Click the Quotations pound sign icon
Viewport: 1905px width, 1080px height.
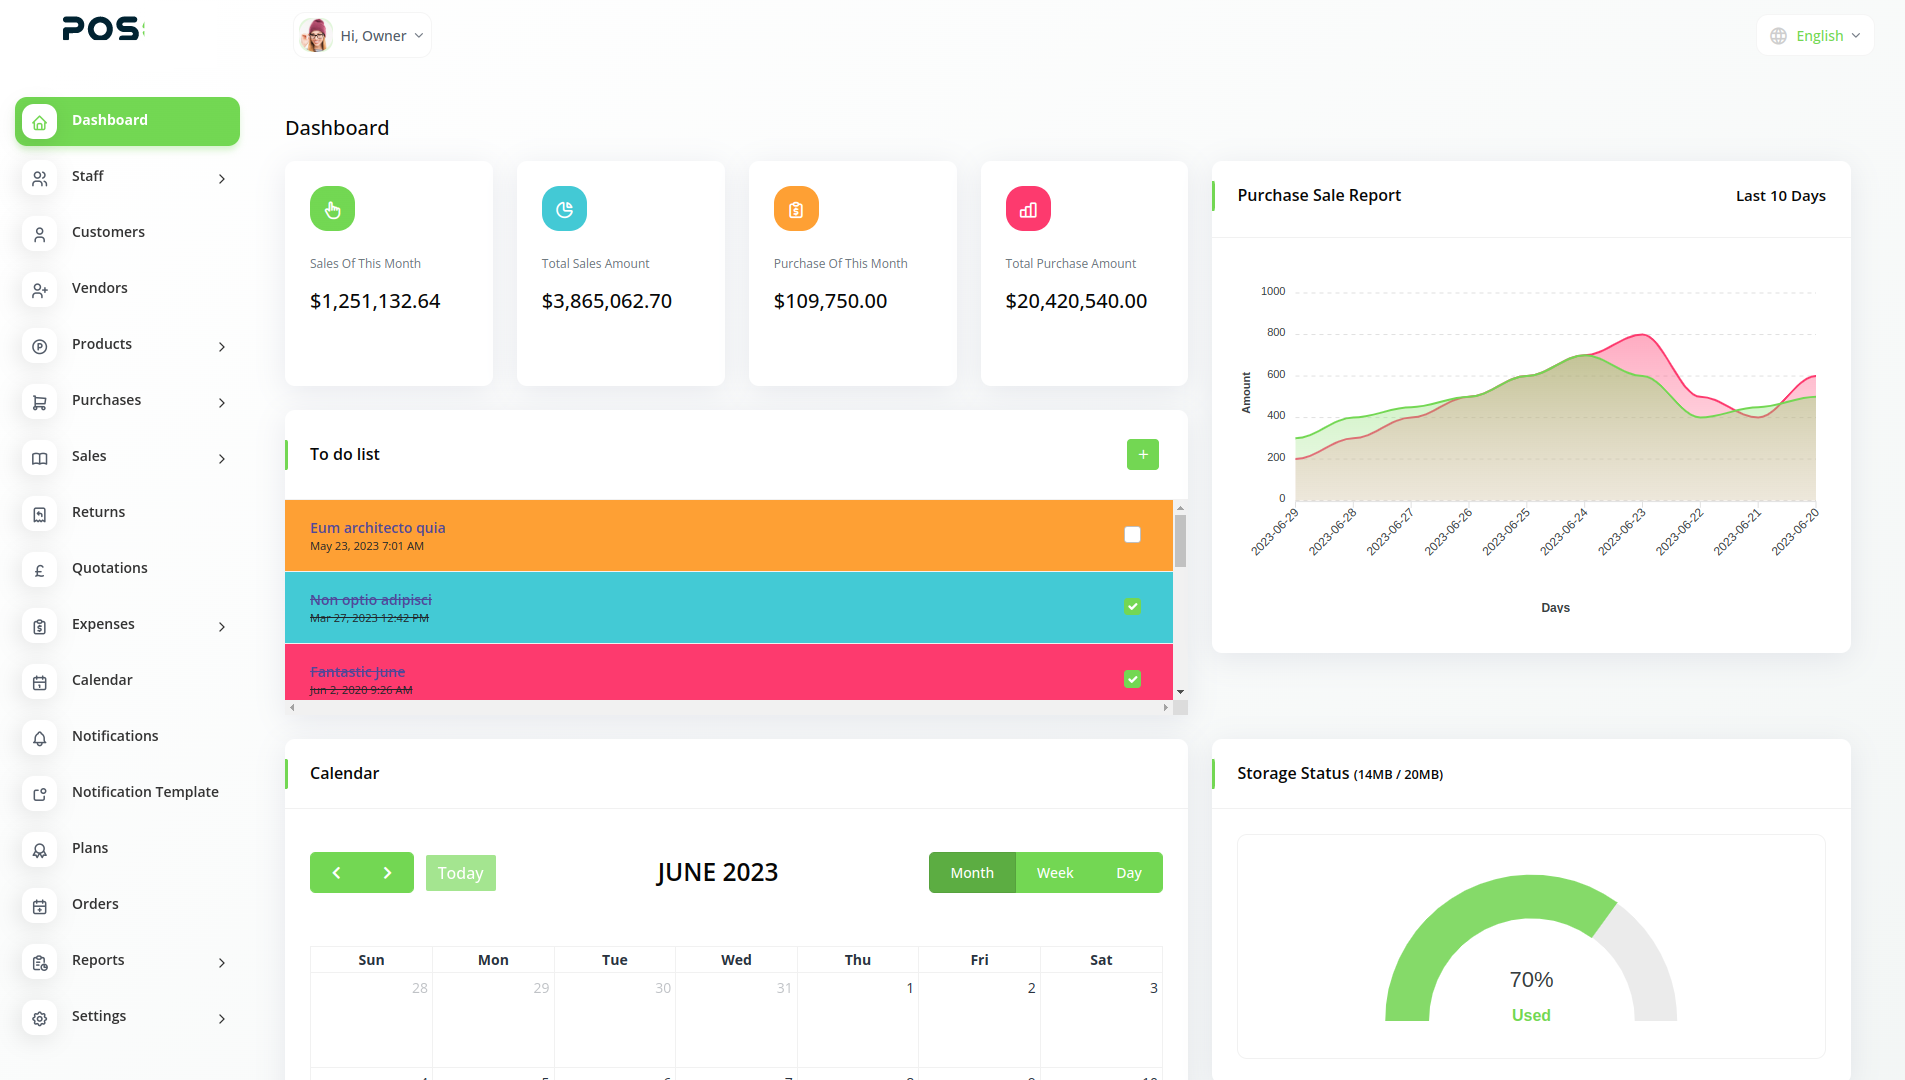pos(40,570)
